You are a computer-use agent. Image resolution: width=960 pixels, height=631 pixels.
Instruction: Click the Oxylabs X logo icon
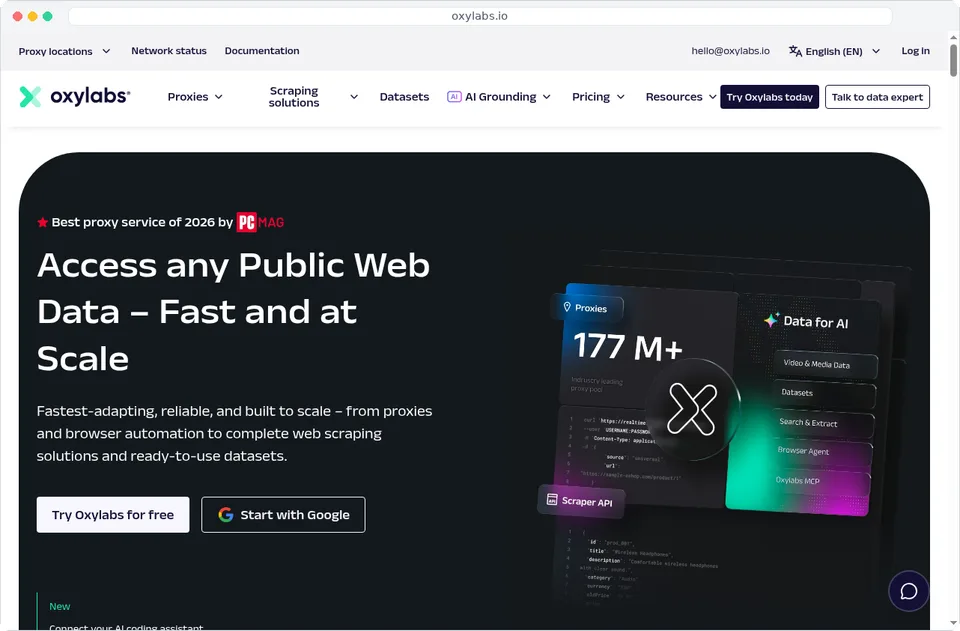tap(30, 97)
